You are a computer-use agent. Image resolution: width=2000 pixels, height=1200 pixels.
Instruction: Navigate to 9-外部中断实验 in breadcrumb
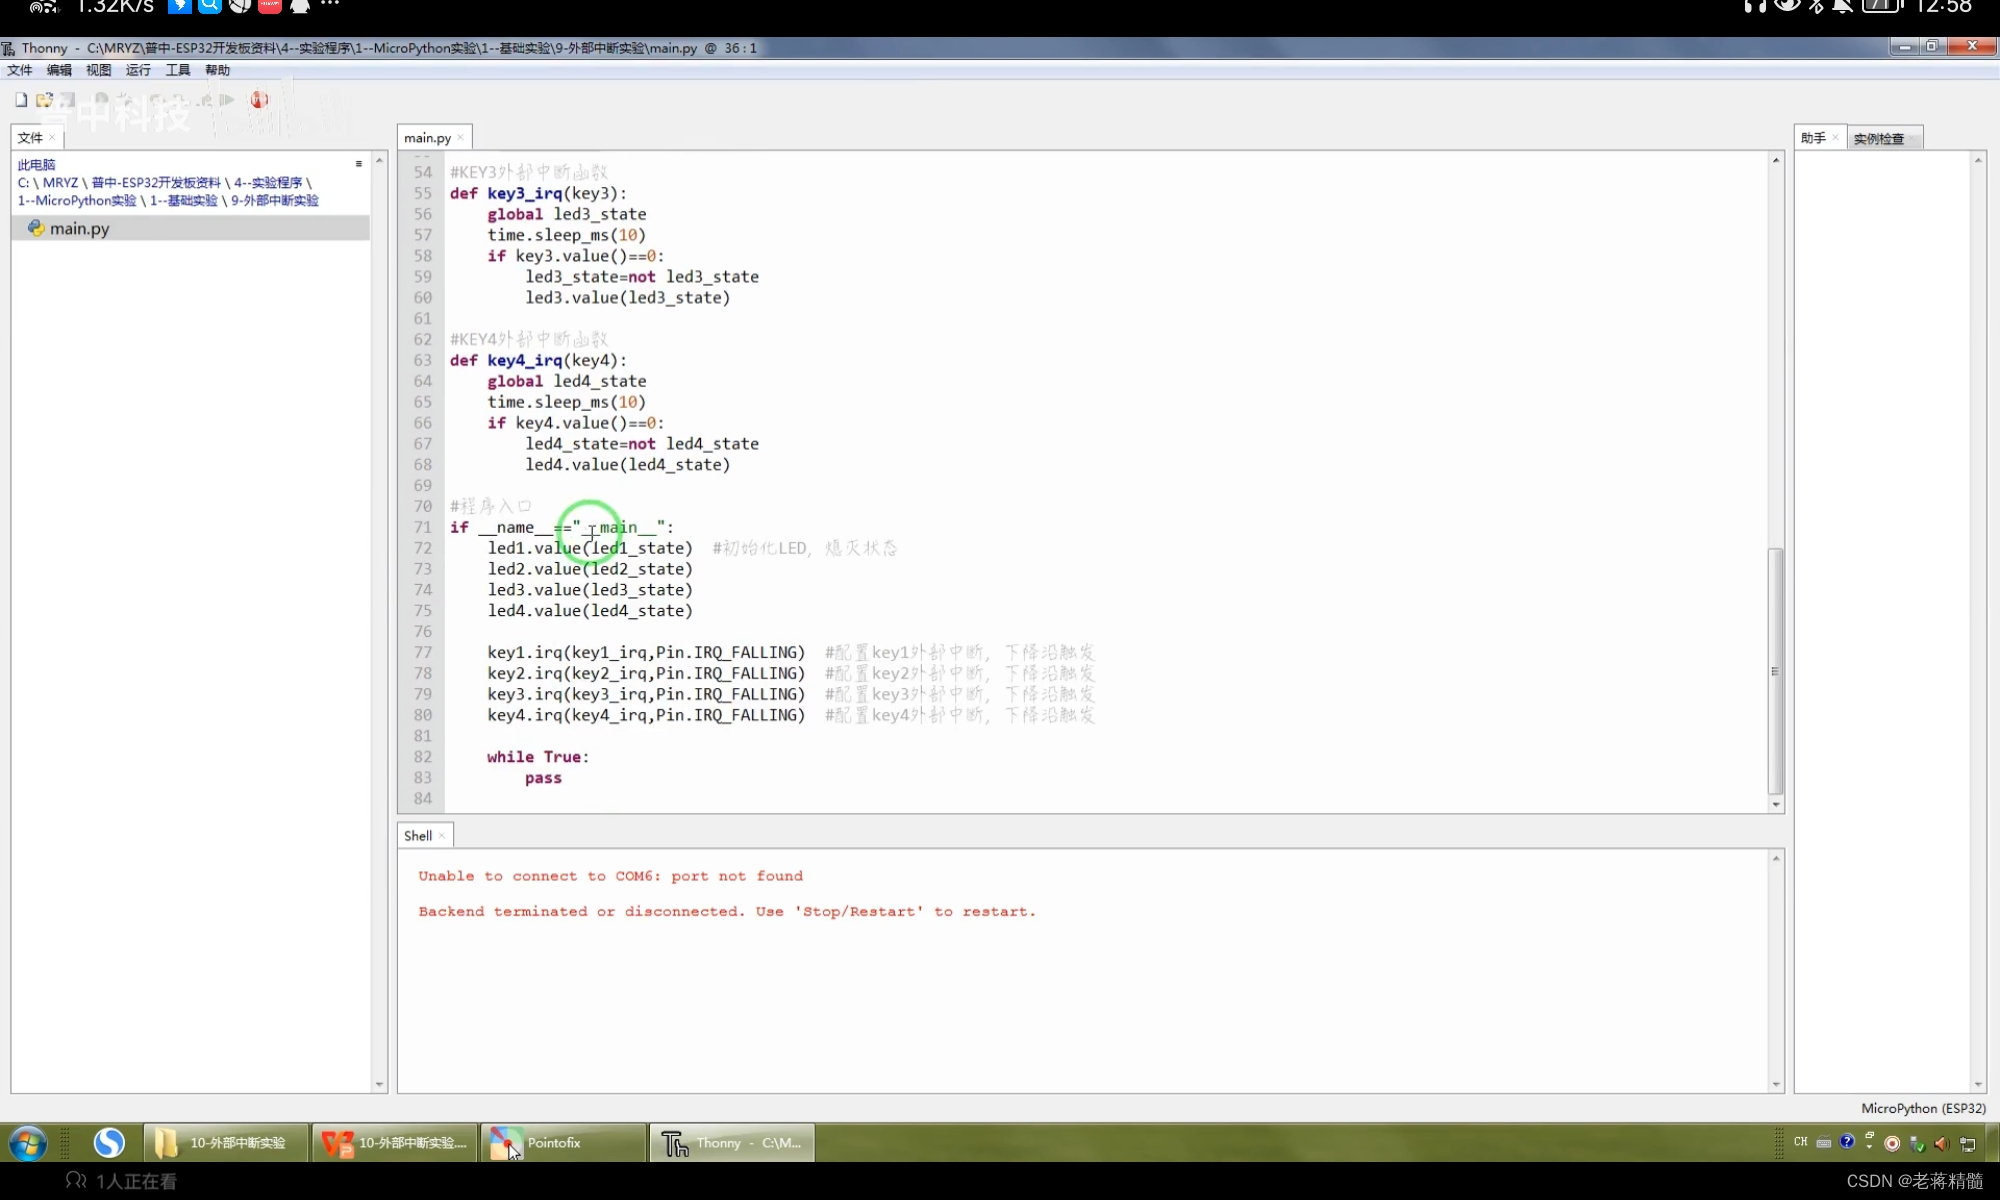click(275, 201)
